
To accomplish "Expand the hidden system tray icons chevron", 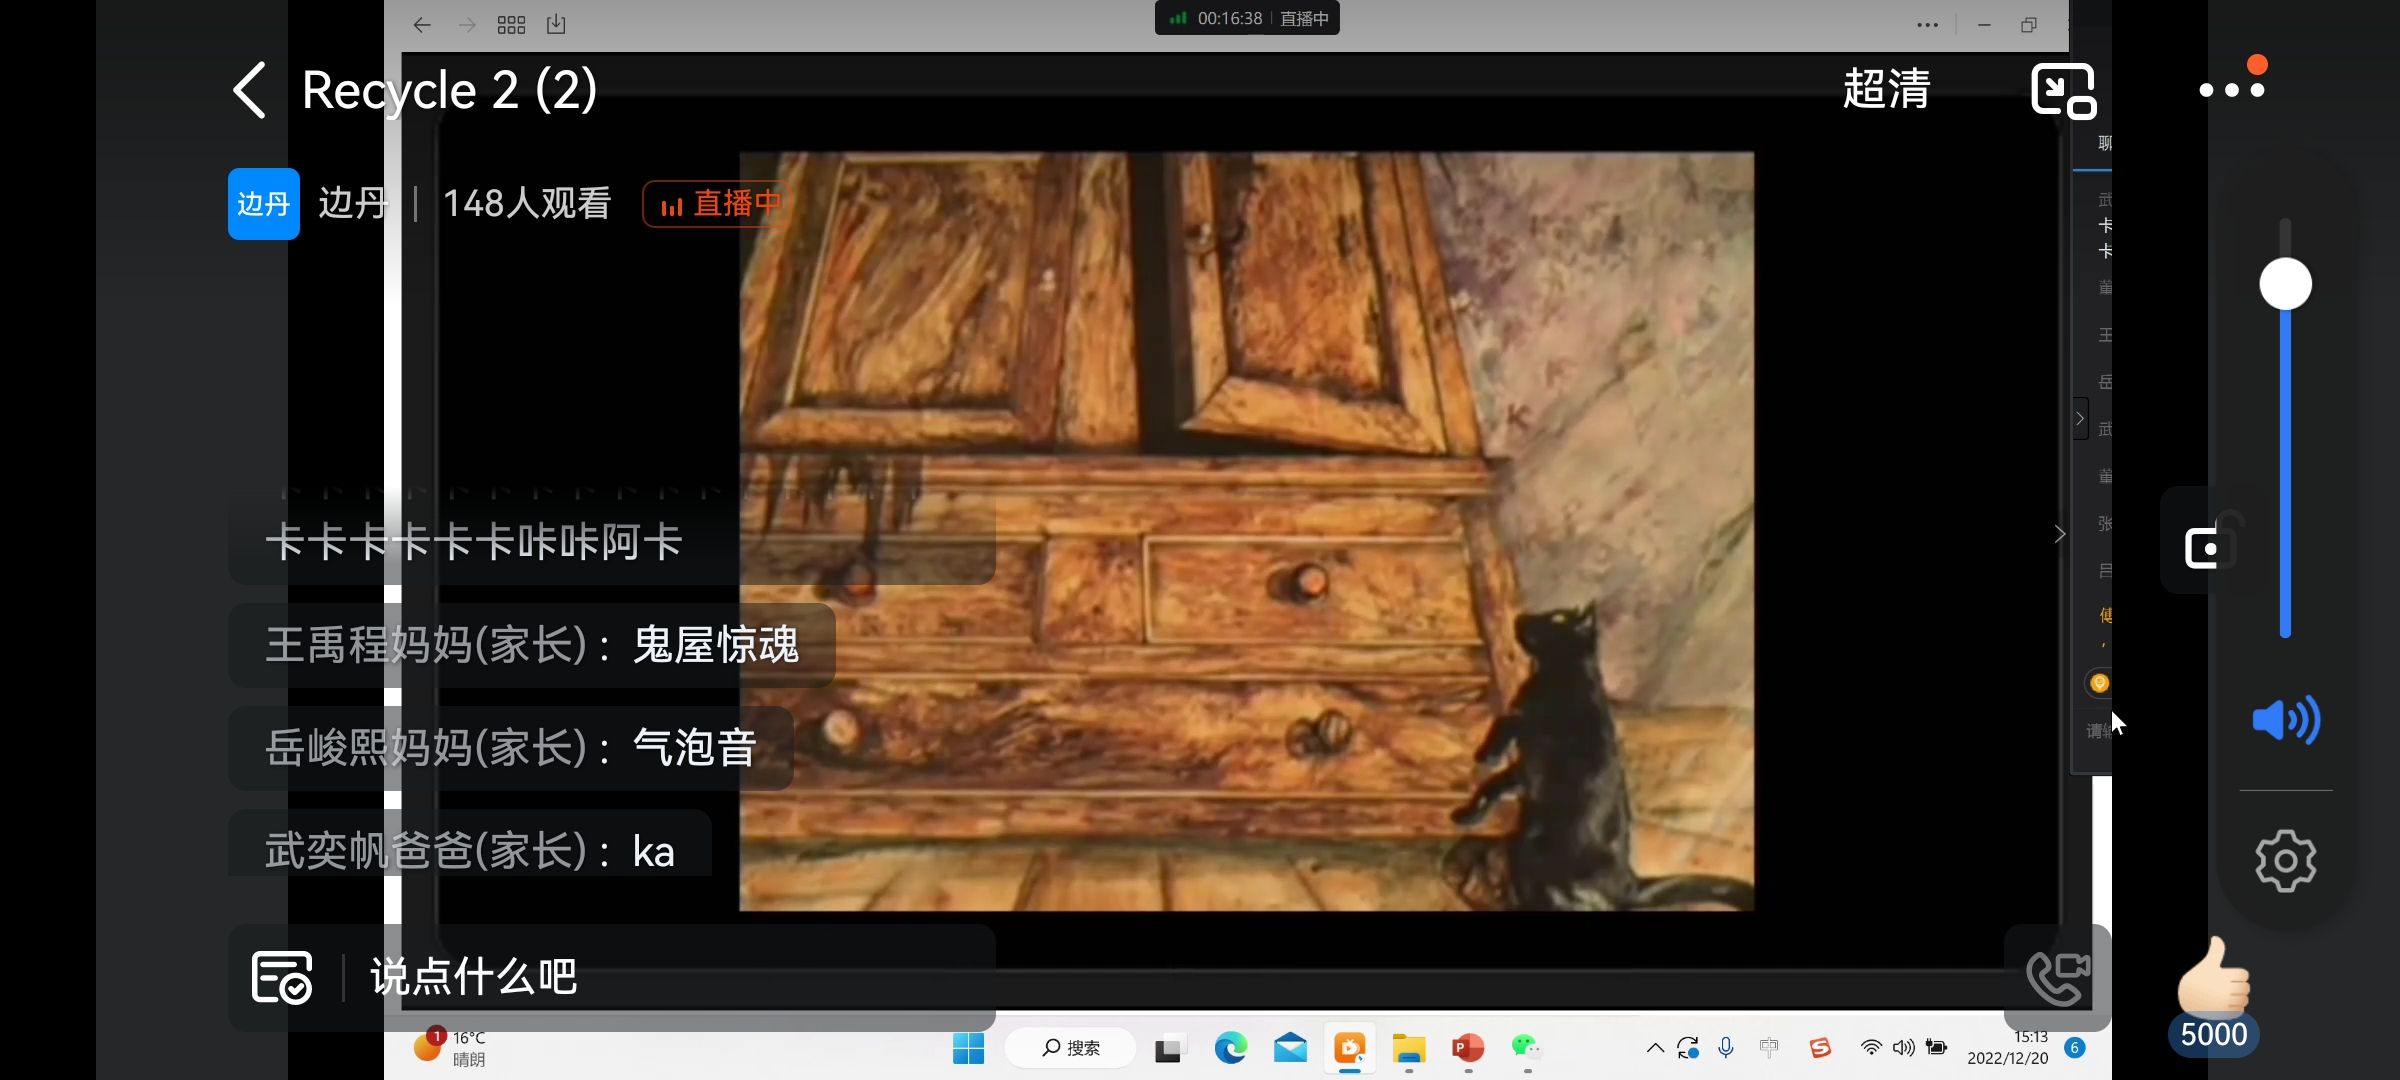I will click(1655, 1048).
